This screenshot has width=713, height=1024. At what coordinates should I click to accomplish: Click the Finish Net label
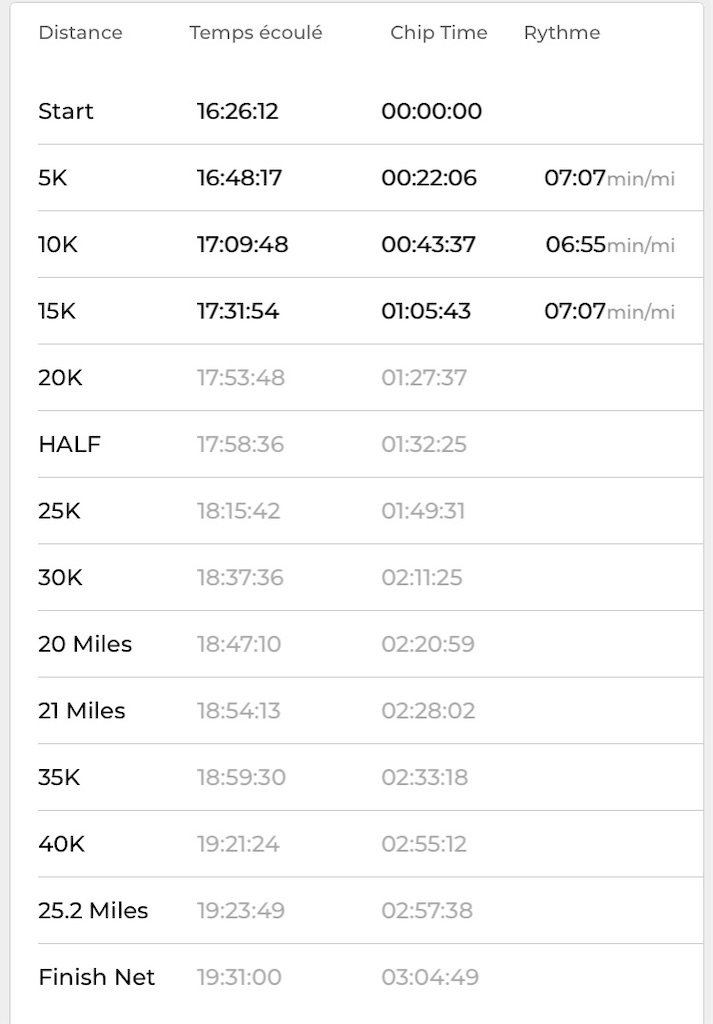tap(97, 977)
